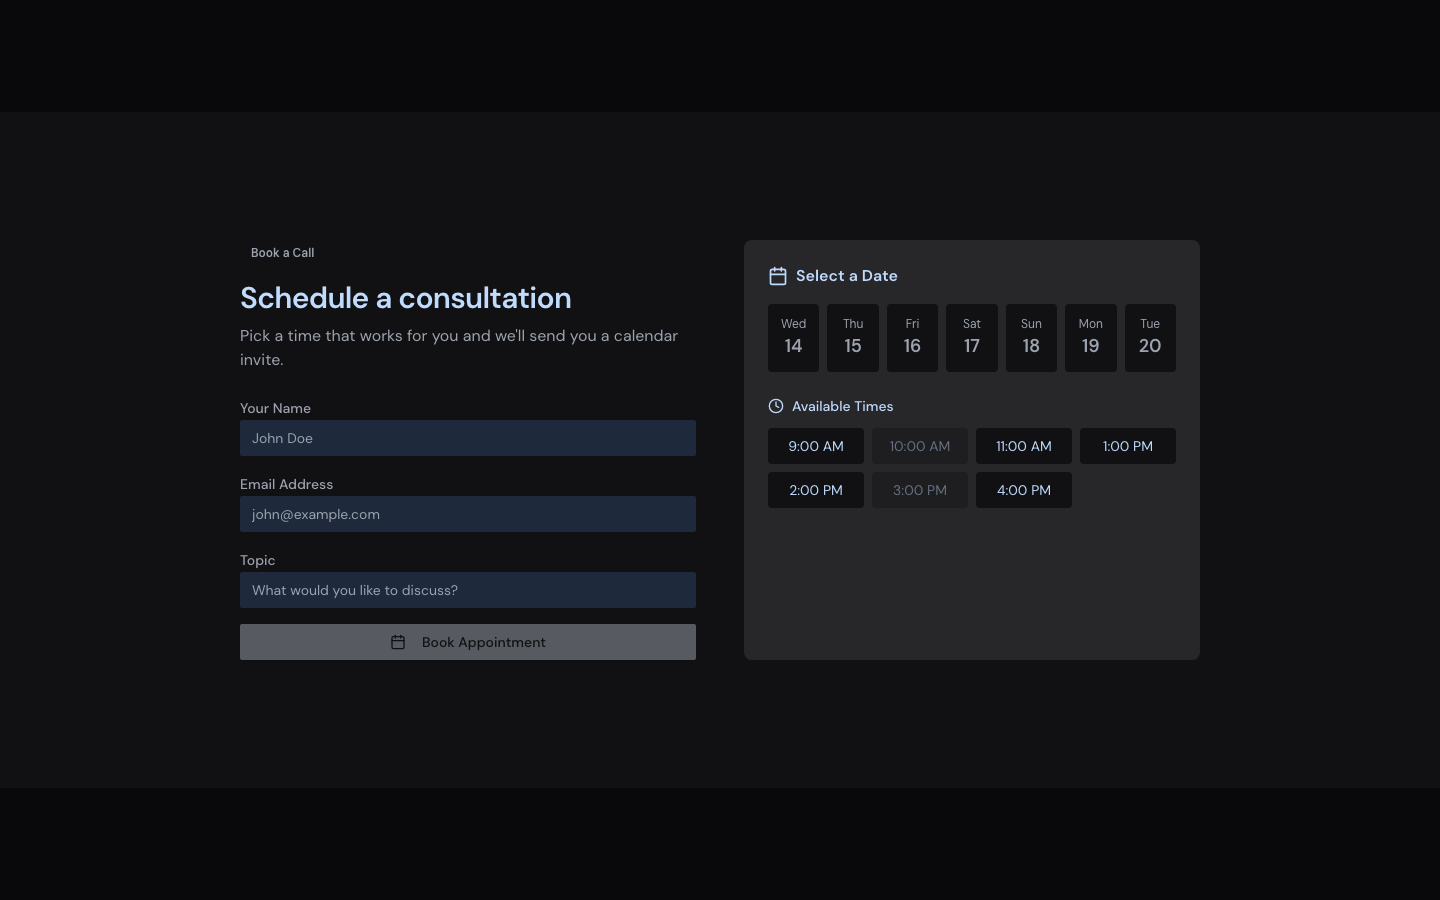Choose the 9:00 AM time slot
This screenshot has width=1440, height=900.
816,446
